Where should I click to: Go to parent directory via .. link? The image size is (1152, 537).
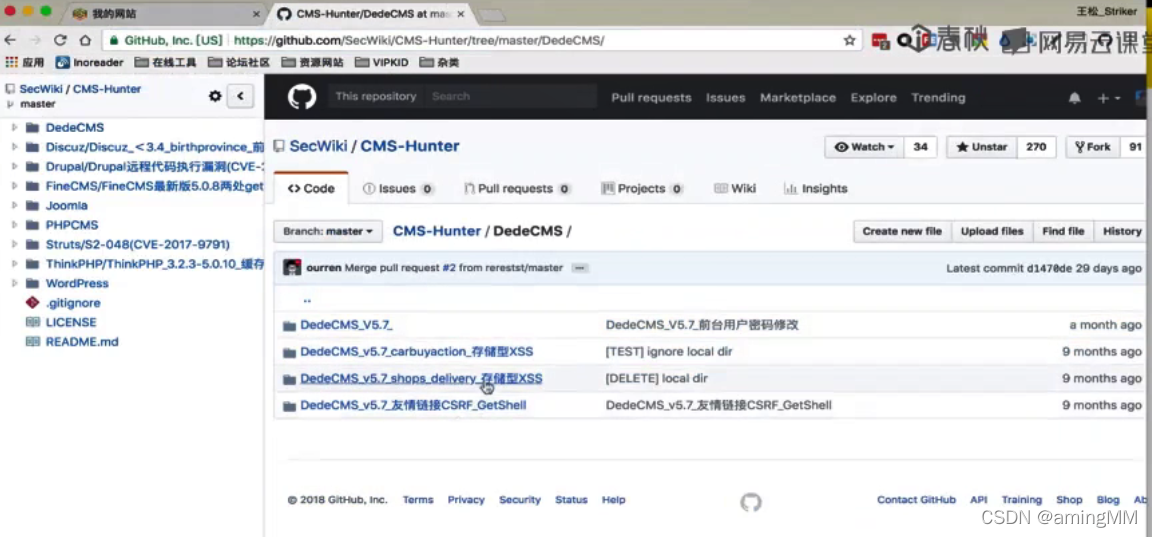tap(307, 300)
